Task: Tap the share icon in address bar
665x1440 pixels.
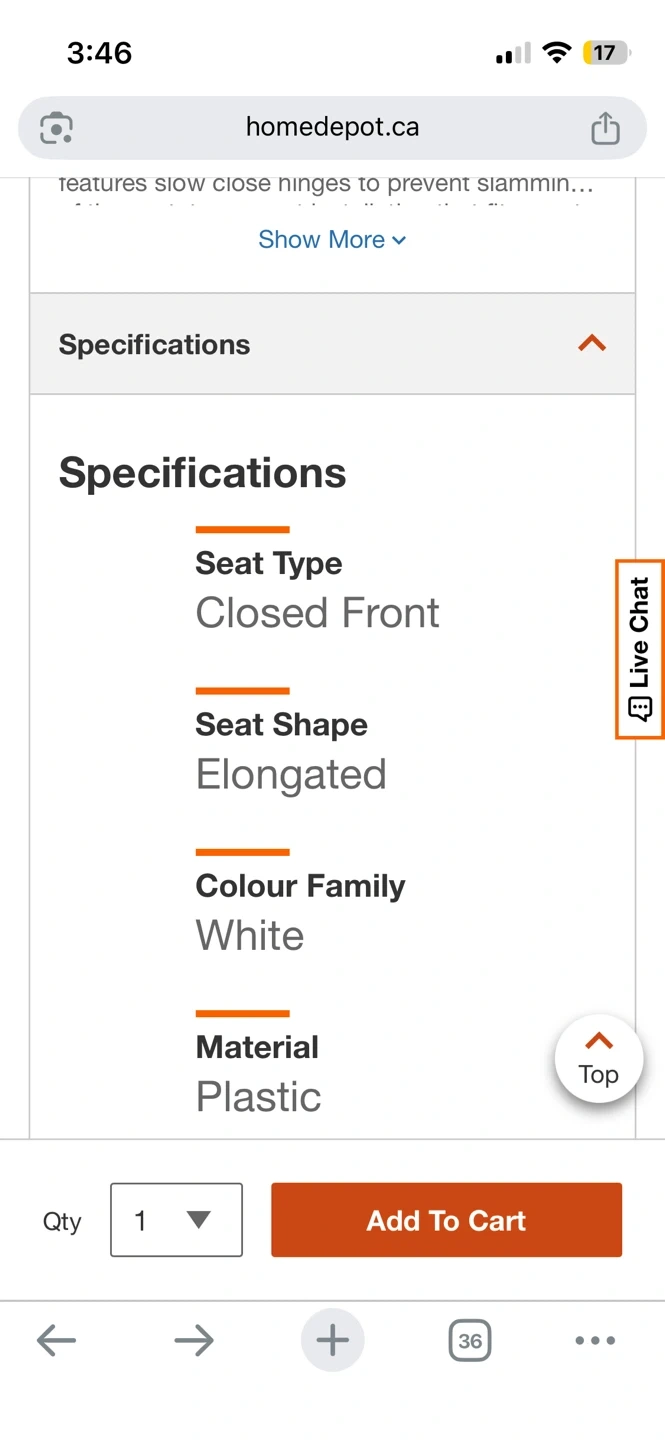Action: click(x=605, y=129)
